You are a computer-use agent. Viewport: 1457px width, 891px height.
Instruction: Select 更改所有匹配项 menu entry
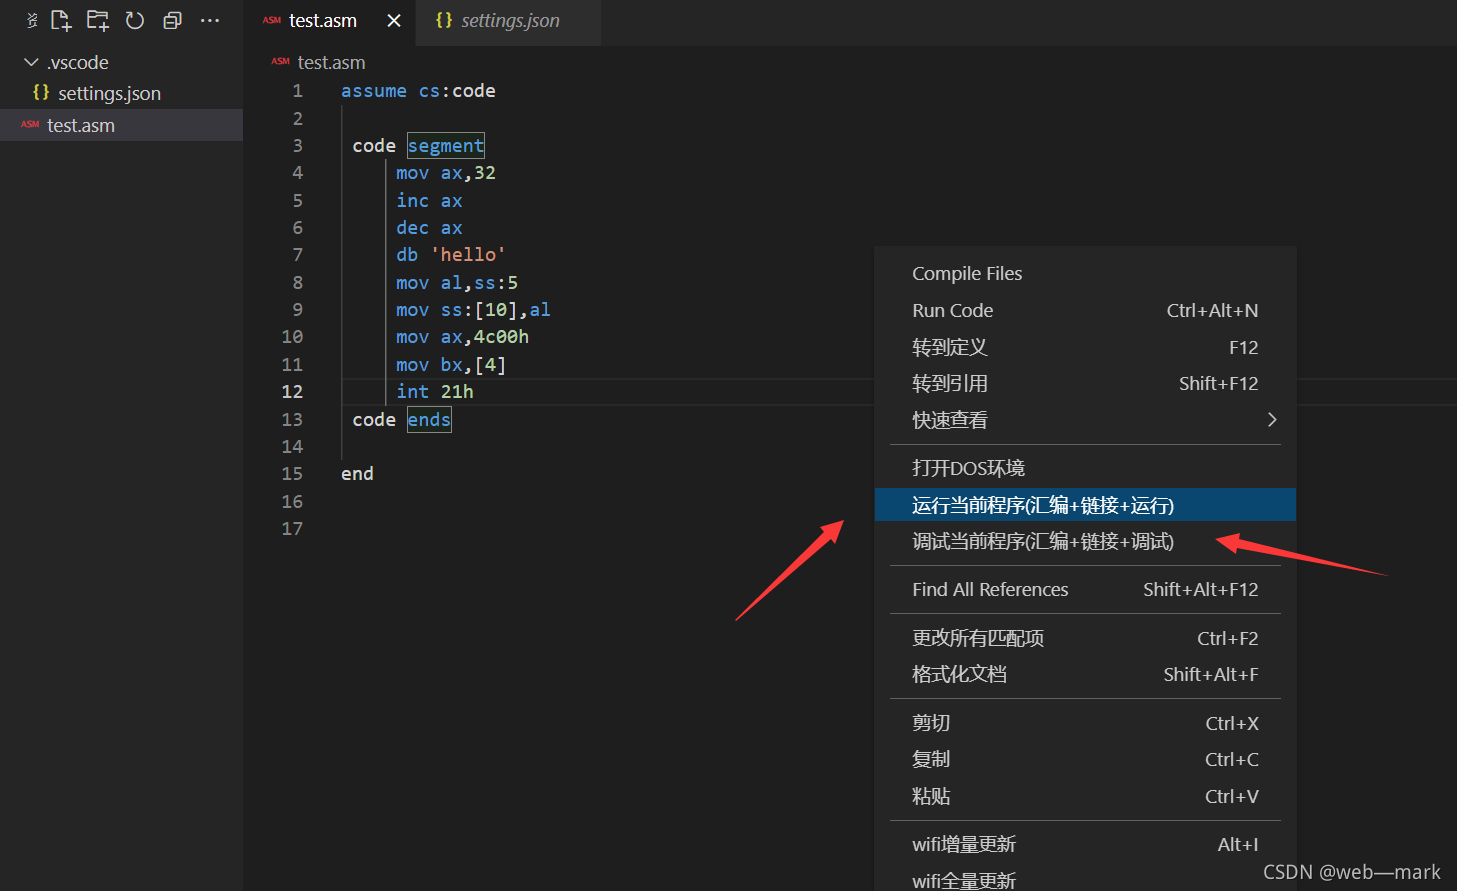click(x=1085, y=638)
